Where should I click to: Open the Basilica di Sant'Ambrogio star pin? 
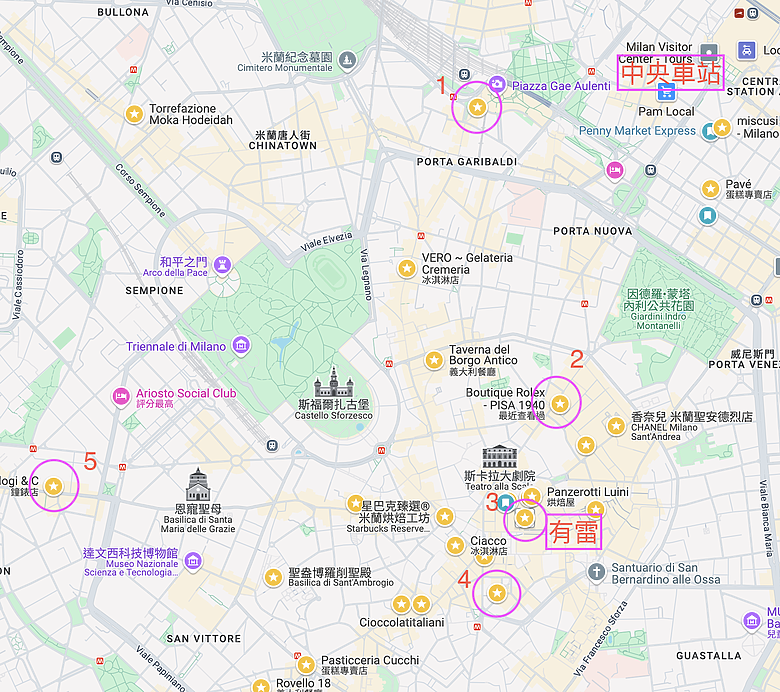coord(273,577)
